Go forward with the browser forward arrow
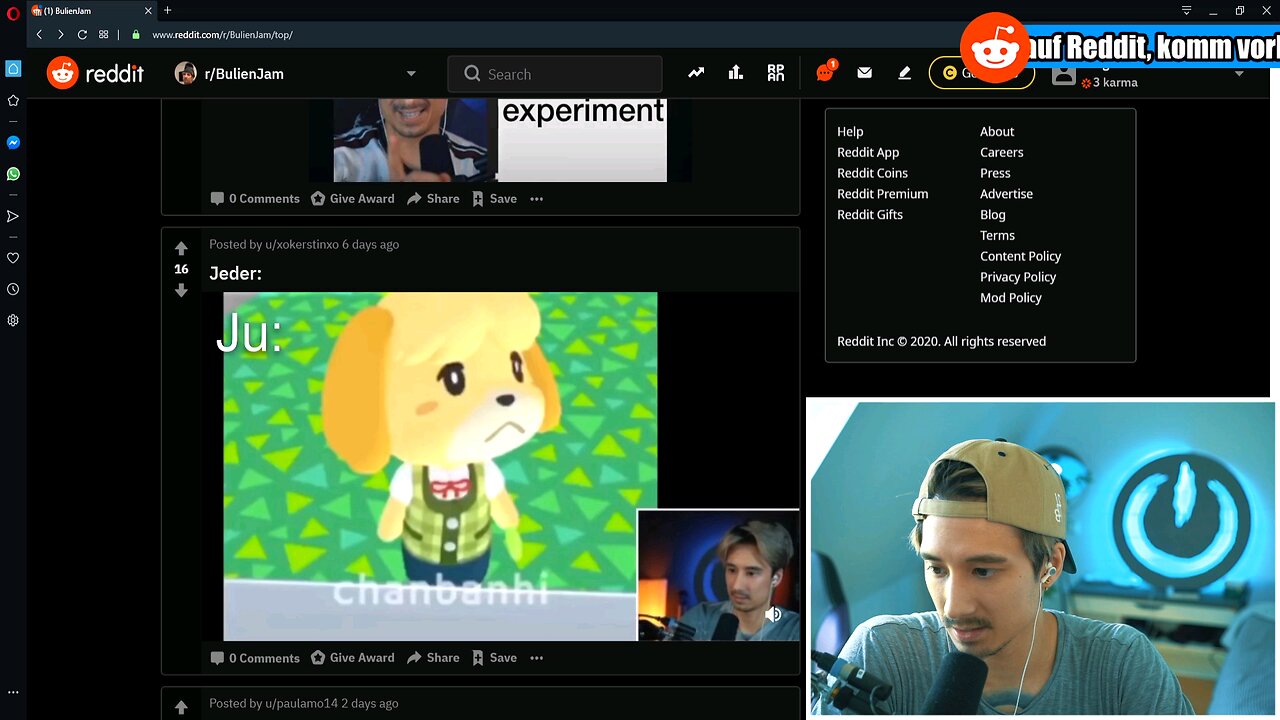This screenshot has width=1280, height=720. (x=60, y=34)
